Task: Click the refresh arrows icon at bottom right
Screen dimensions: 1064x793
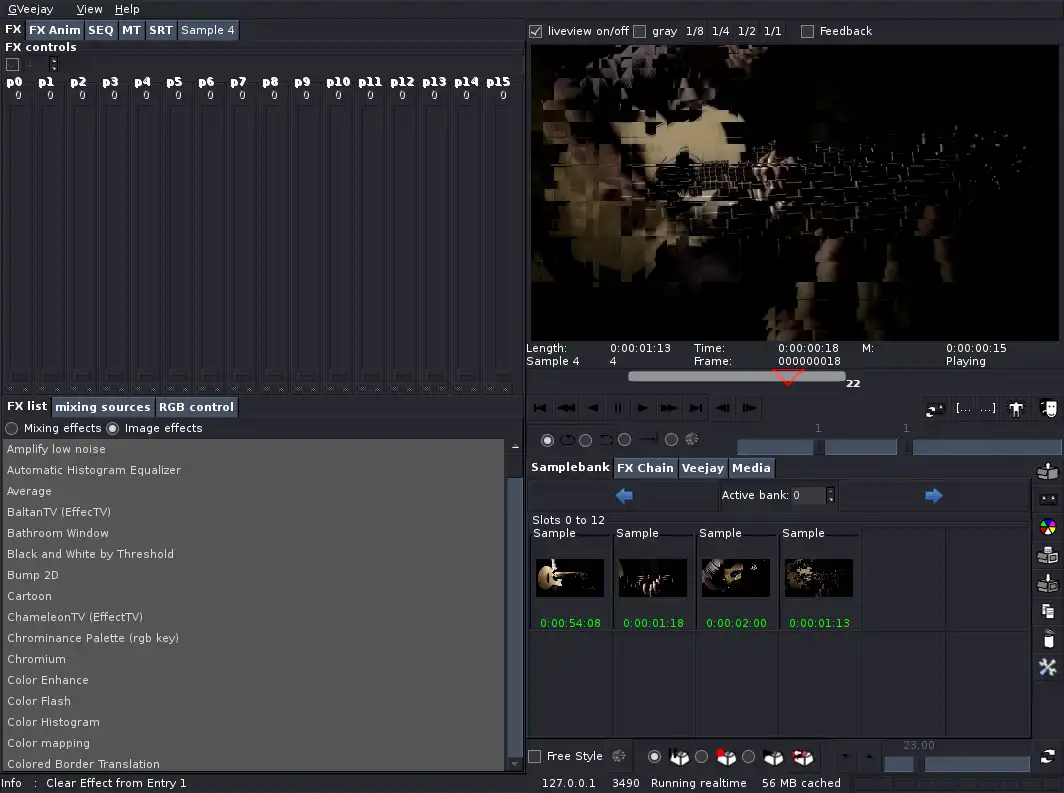Action: pyautogui.click(x=1048, y=756)
